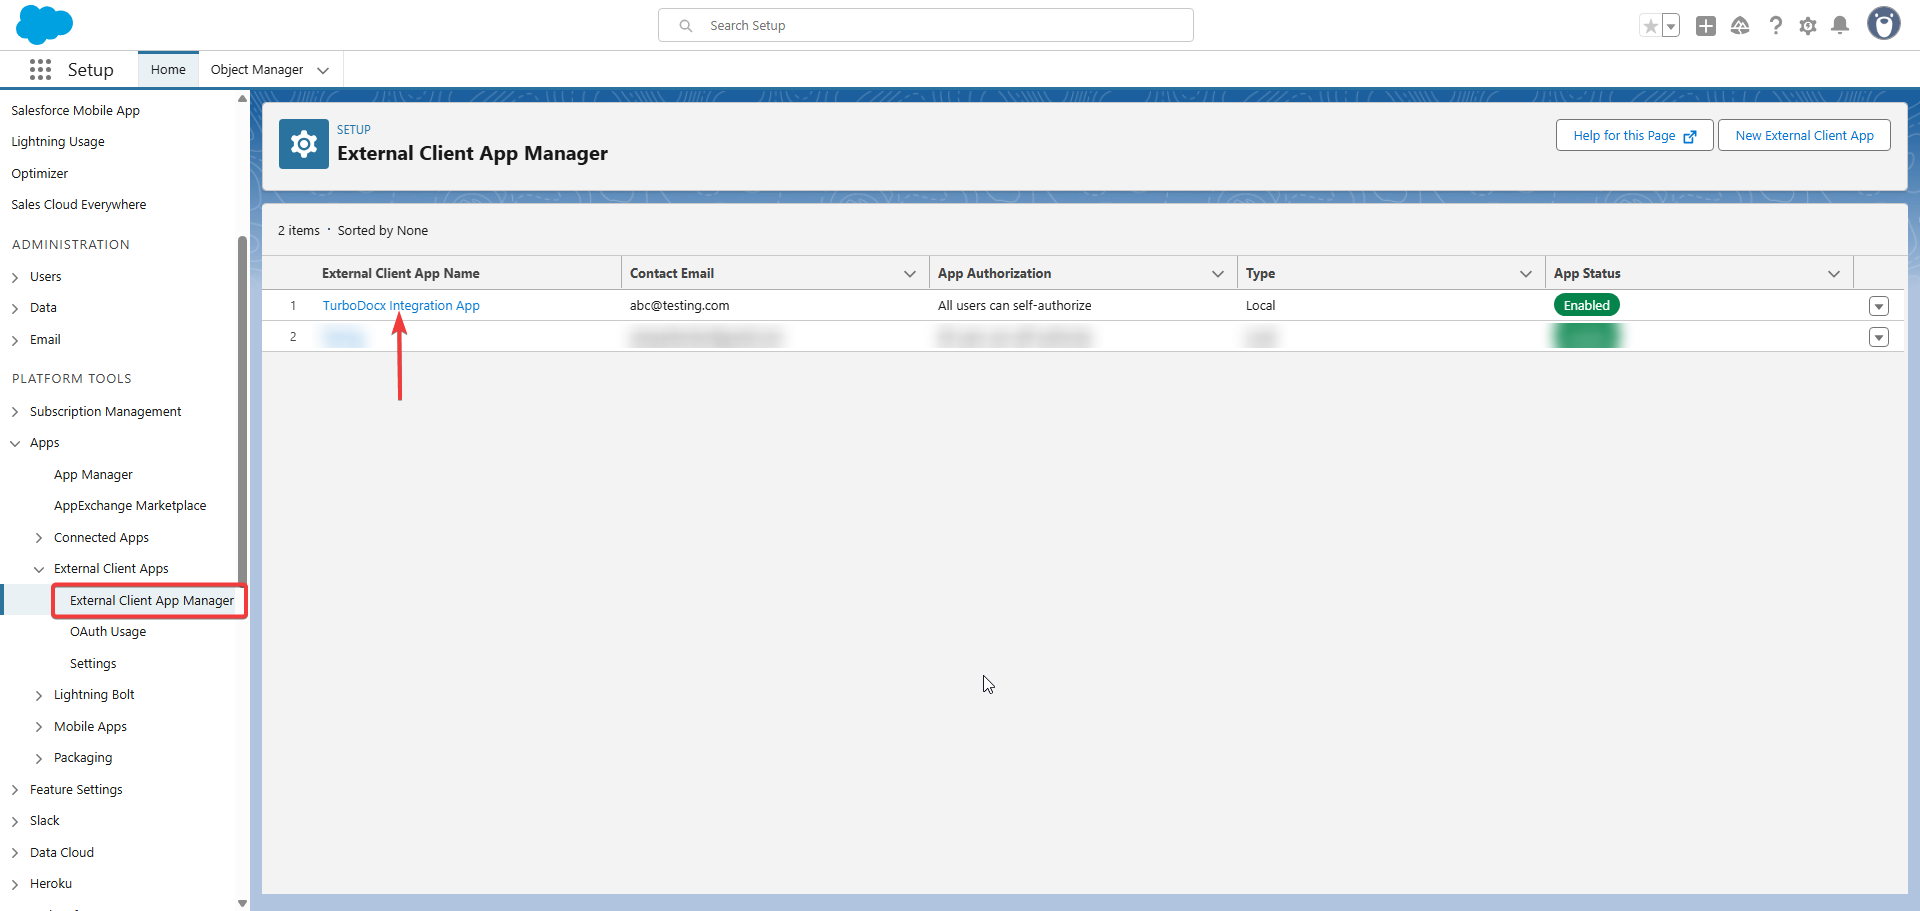Expand Subscription Management chevron
This screenshot has width=1920, height=911.
[15, 412]
